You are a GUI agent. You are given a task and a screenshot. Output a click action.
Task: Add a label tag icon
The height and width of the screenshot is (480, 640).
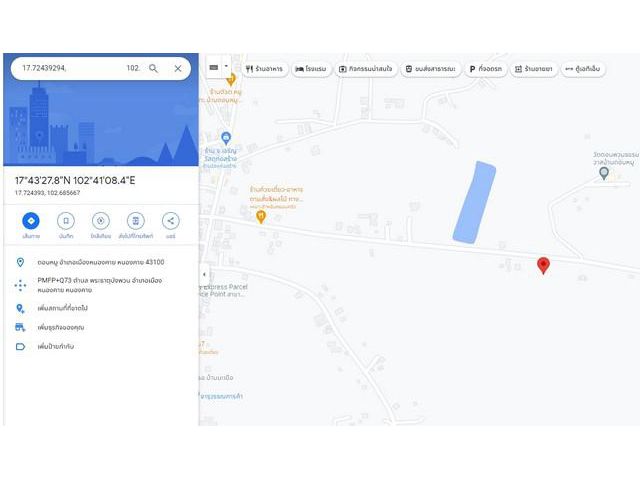(x=20, y=347)
